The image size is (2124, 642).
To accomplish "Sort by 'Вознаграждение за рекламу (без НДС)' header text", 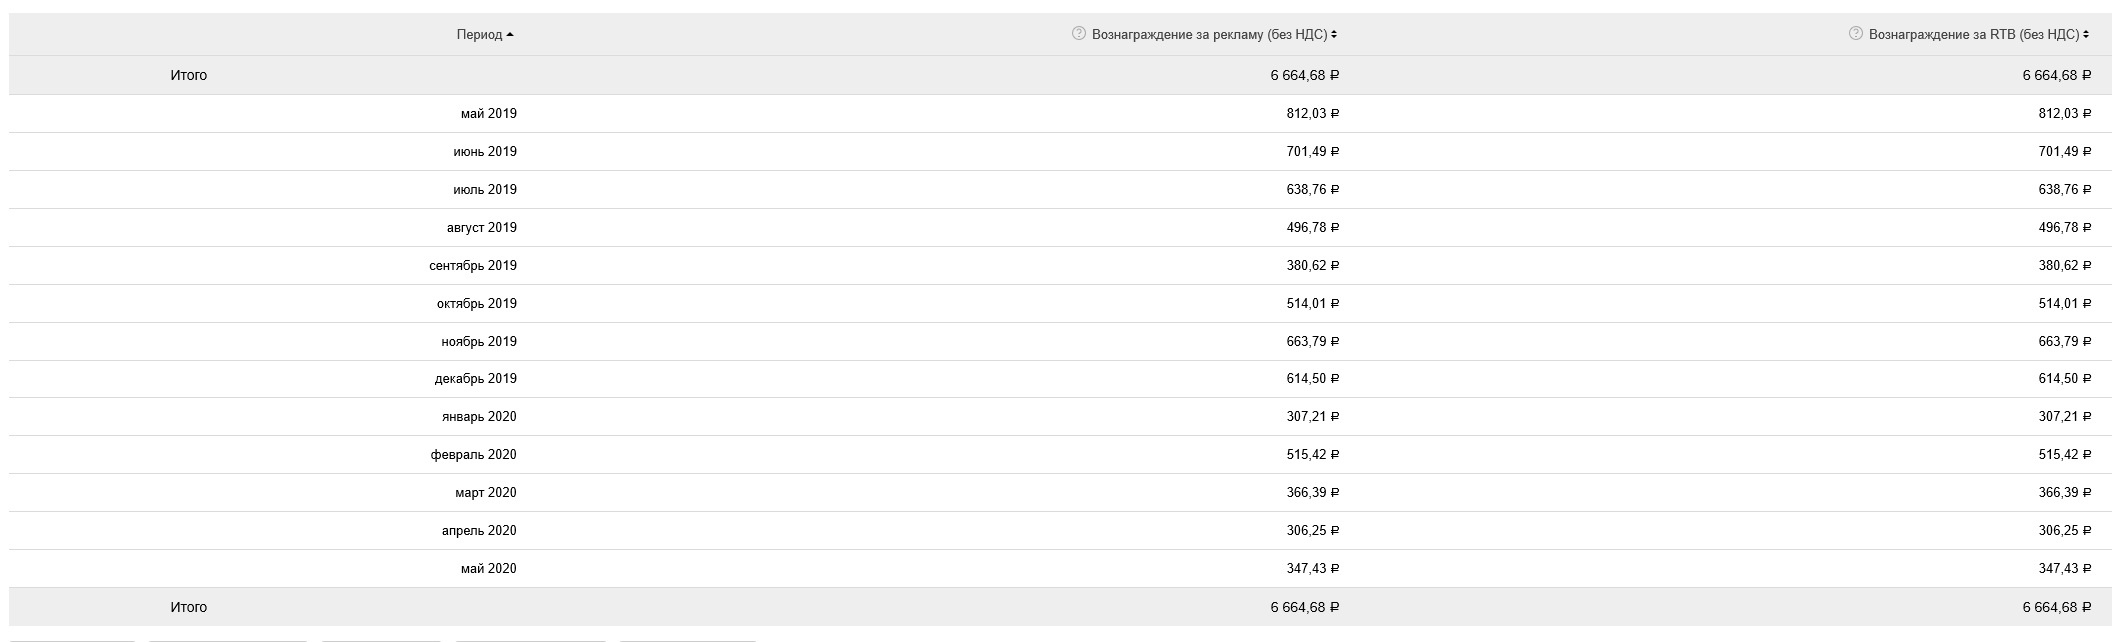I will (1209, 35).
